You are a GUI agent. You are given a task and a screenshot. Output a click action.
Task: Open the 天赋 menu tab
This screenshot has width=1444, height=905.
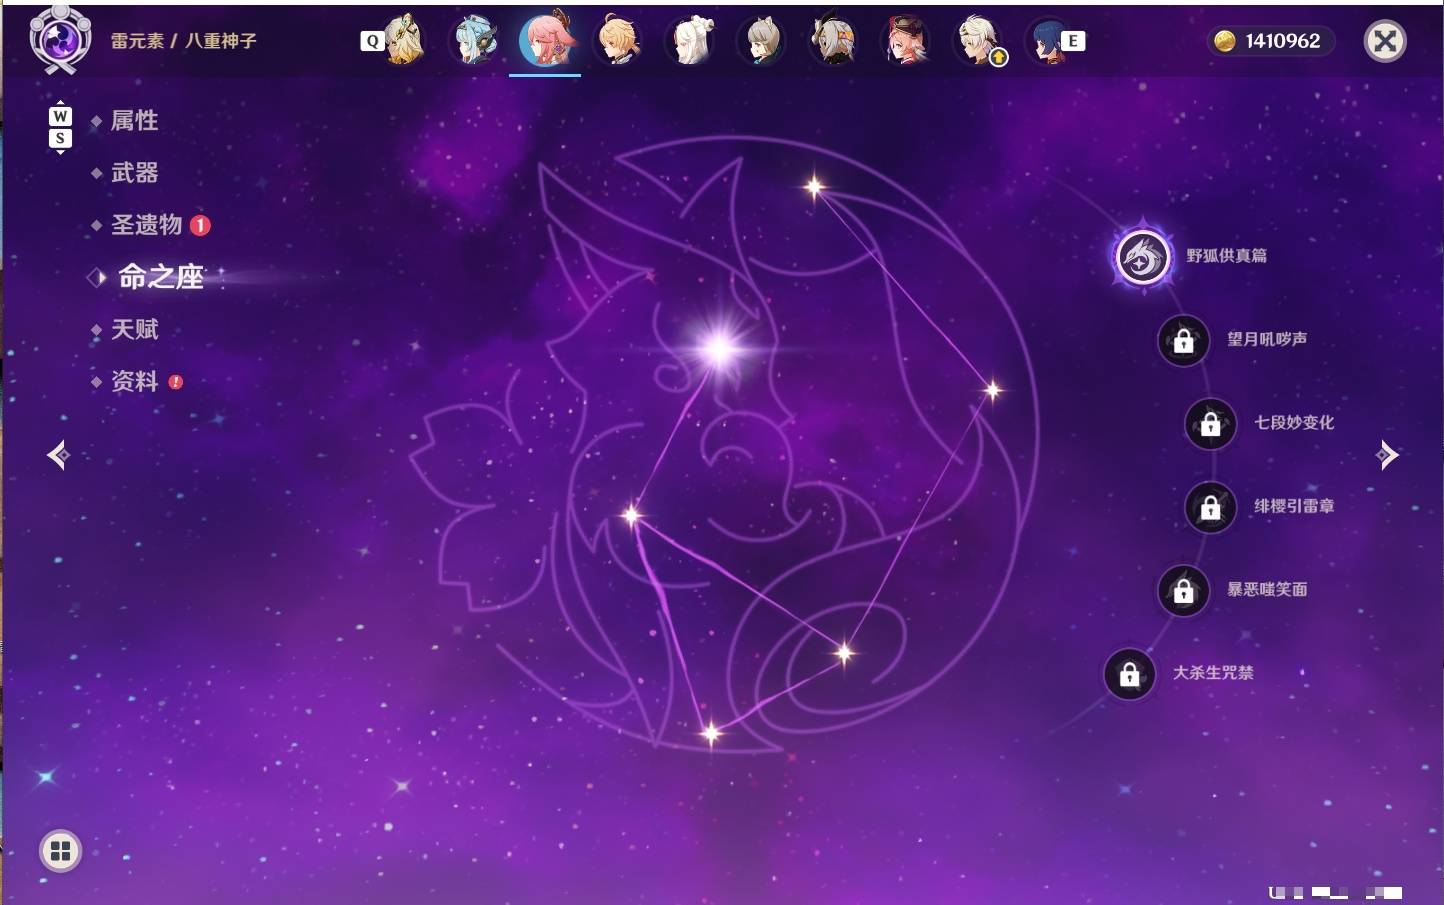coord(135,329)
